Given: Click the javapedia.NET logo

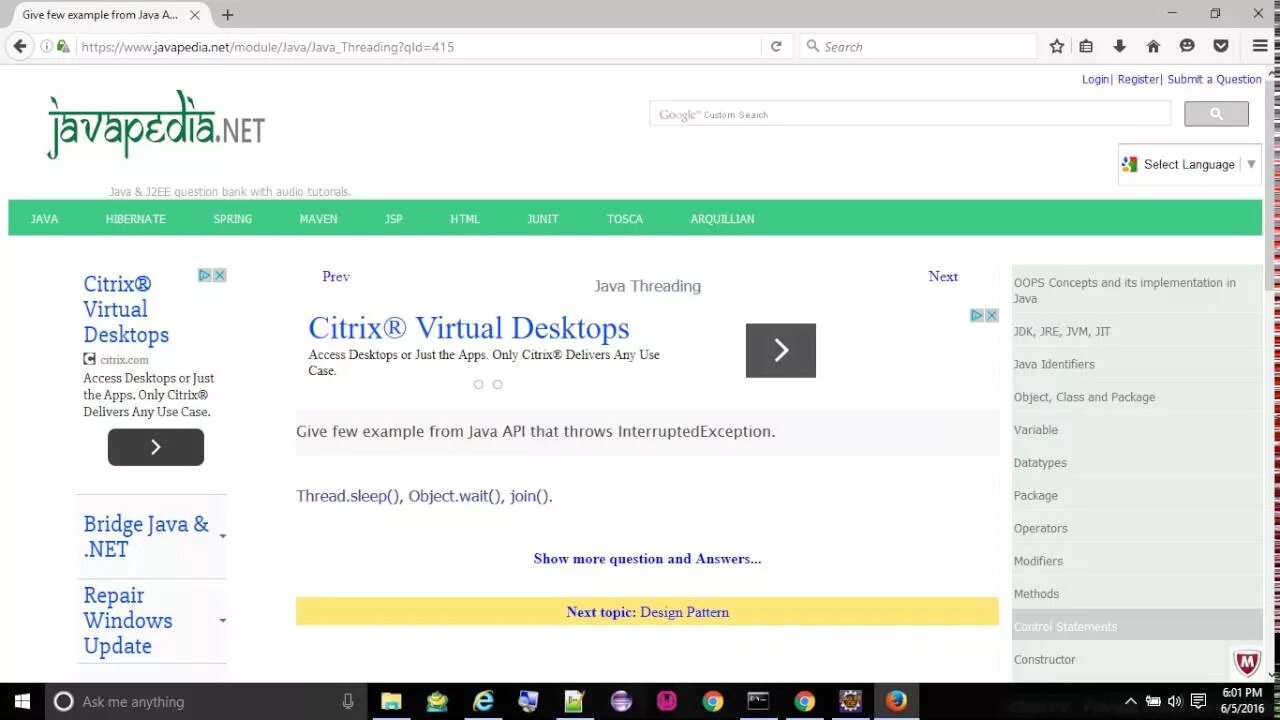Looking at the screenshot, I should tap(156, 126).
